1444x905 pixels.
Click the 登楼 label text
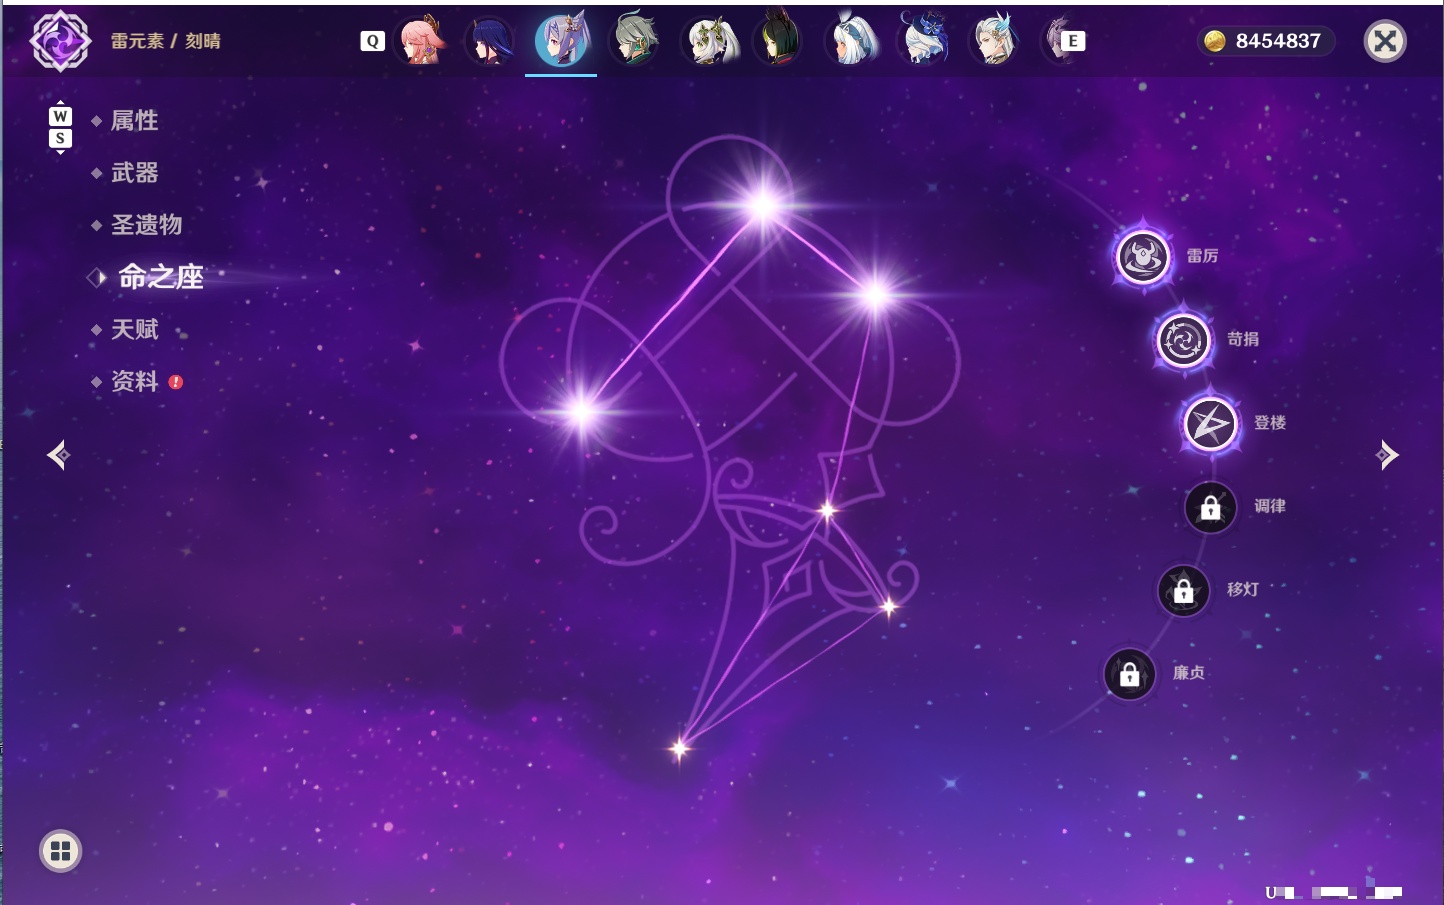(x=1270, y=423)
